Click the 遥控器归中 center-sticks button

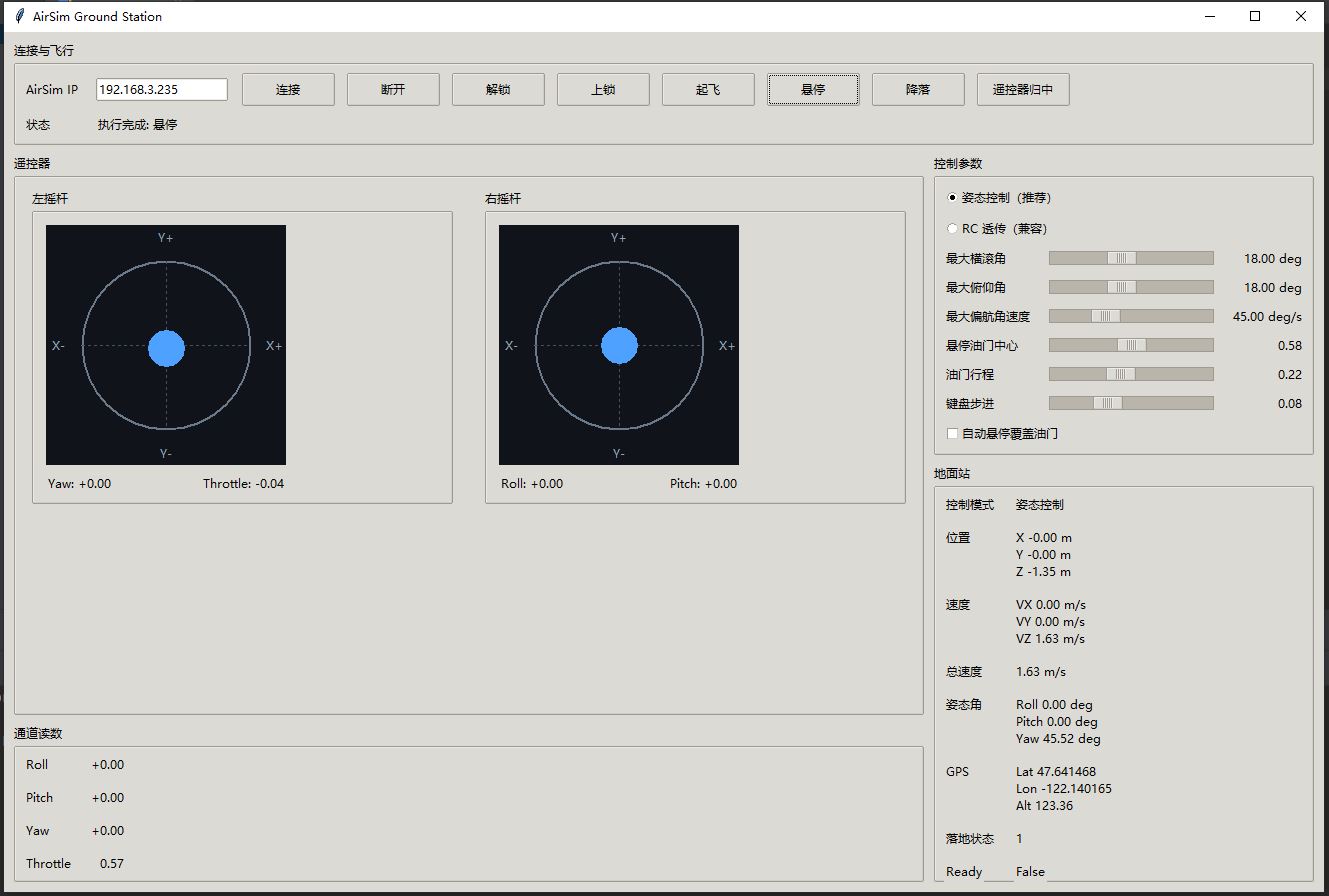[x=1023, y=90]
